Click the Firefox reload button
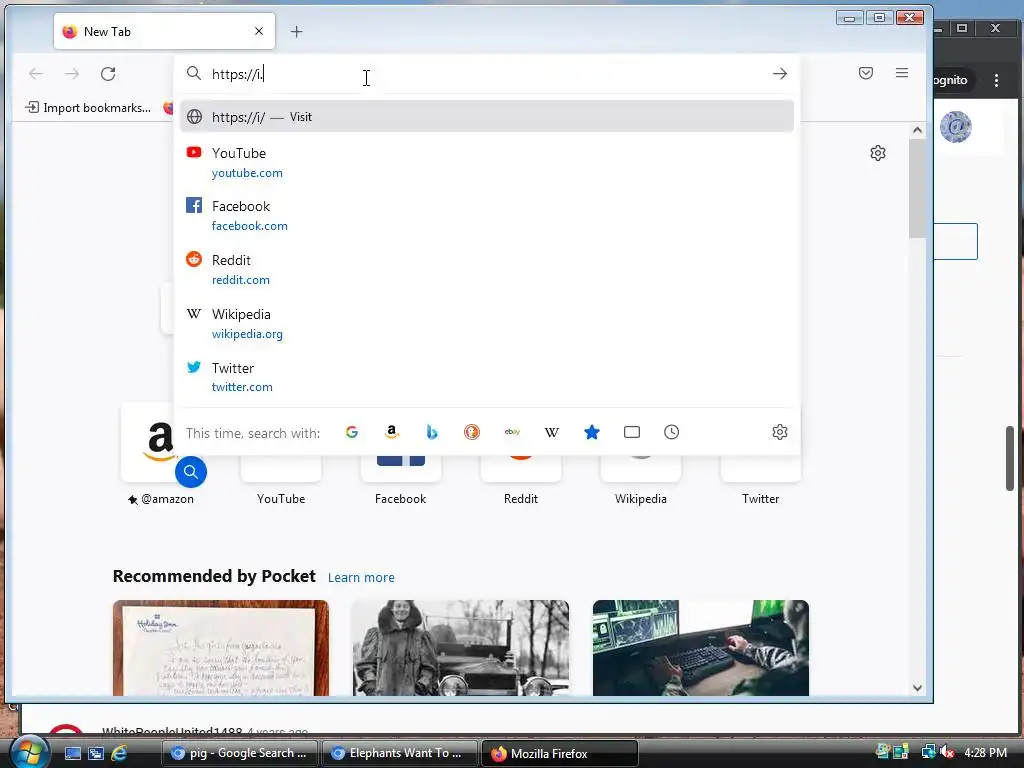 click(x=108, y=74)
